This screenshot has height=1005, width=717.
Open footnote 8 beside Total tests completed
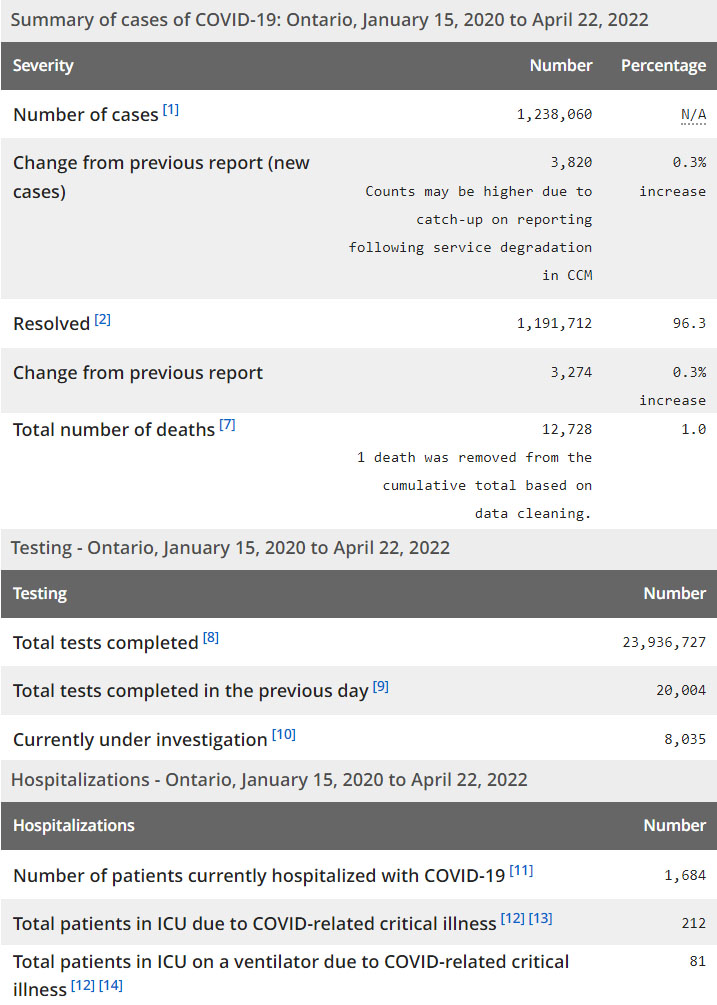(211, 638)
